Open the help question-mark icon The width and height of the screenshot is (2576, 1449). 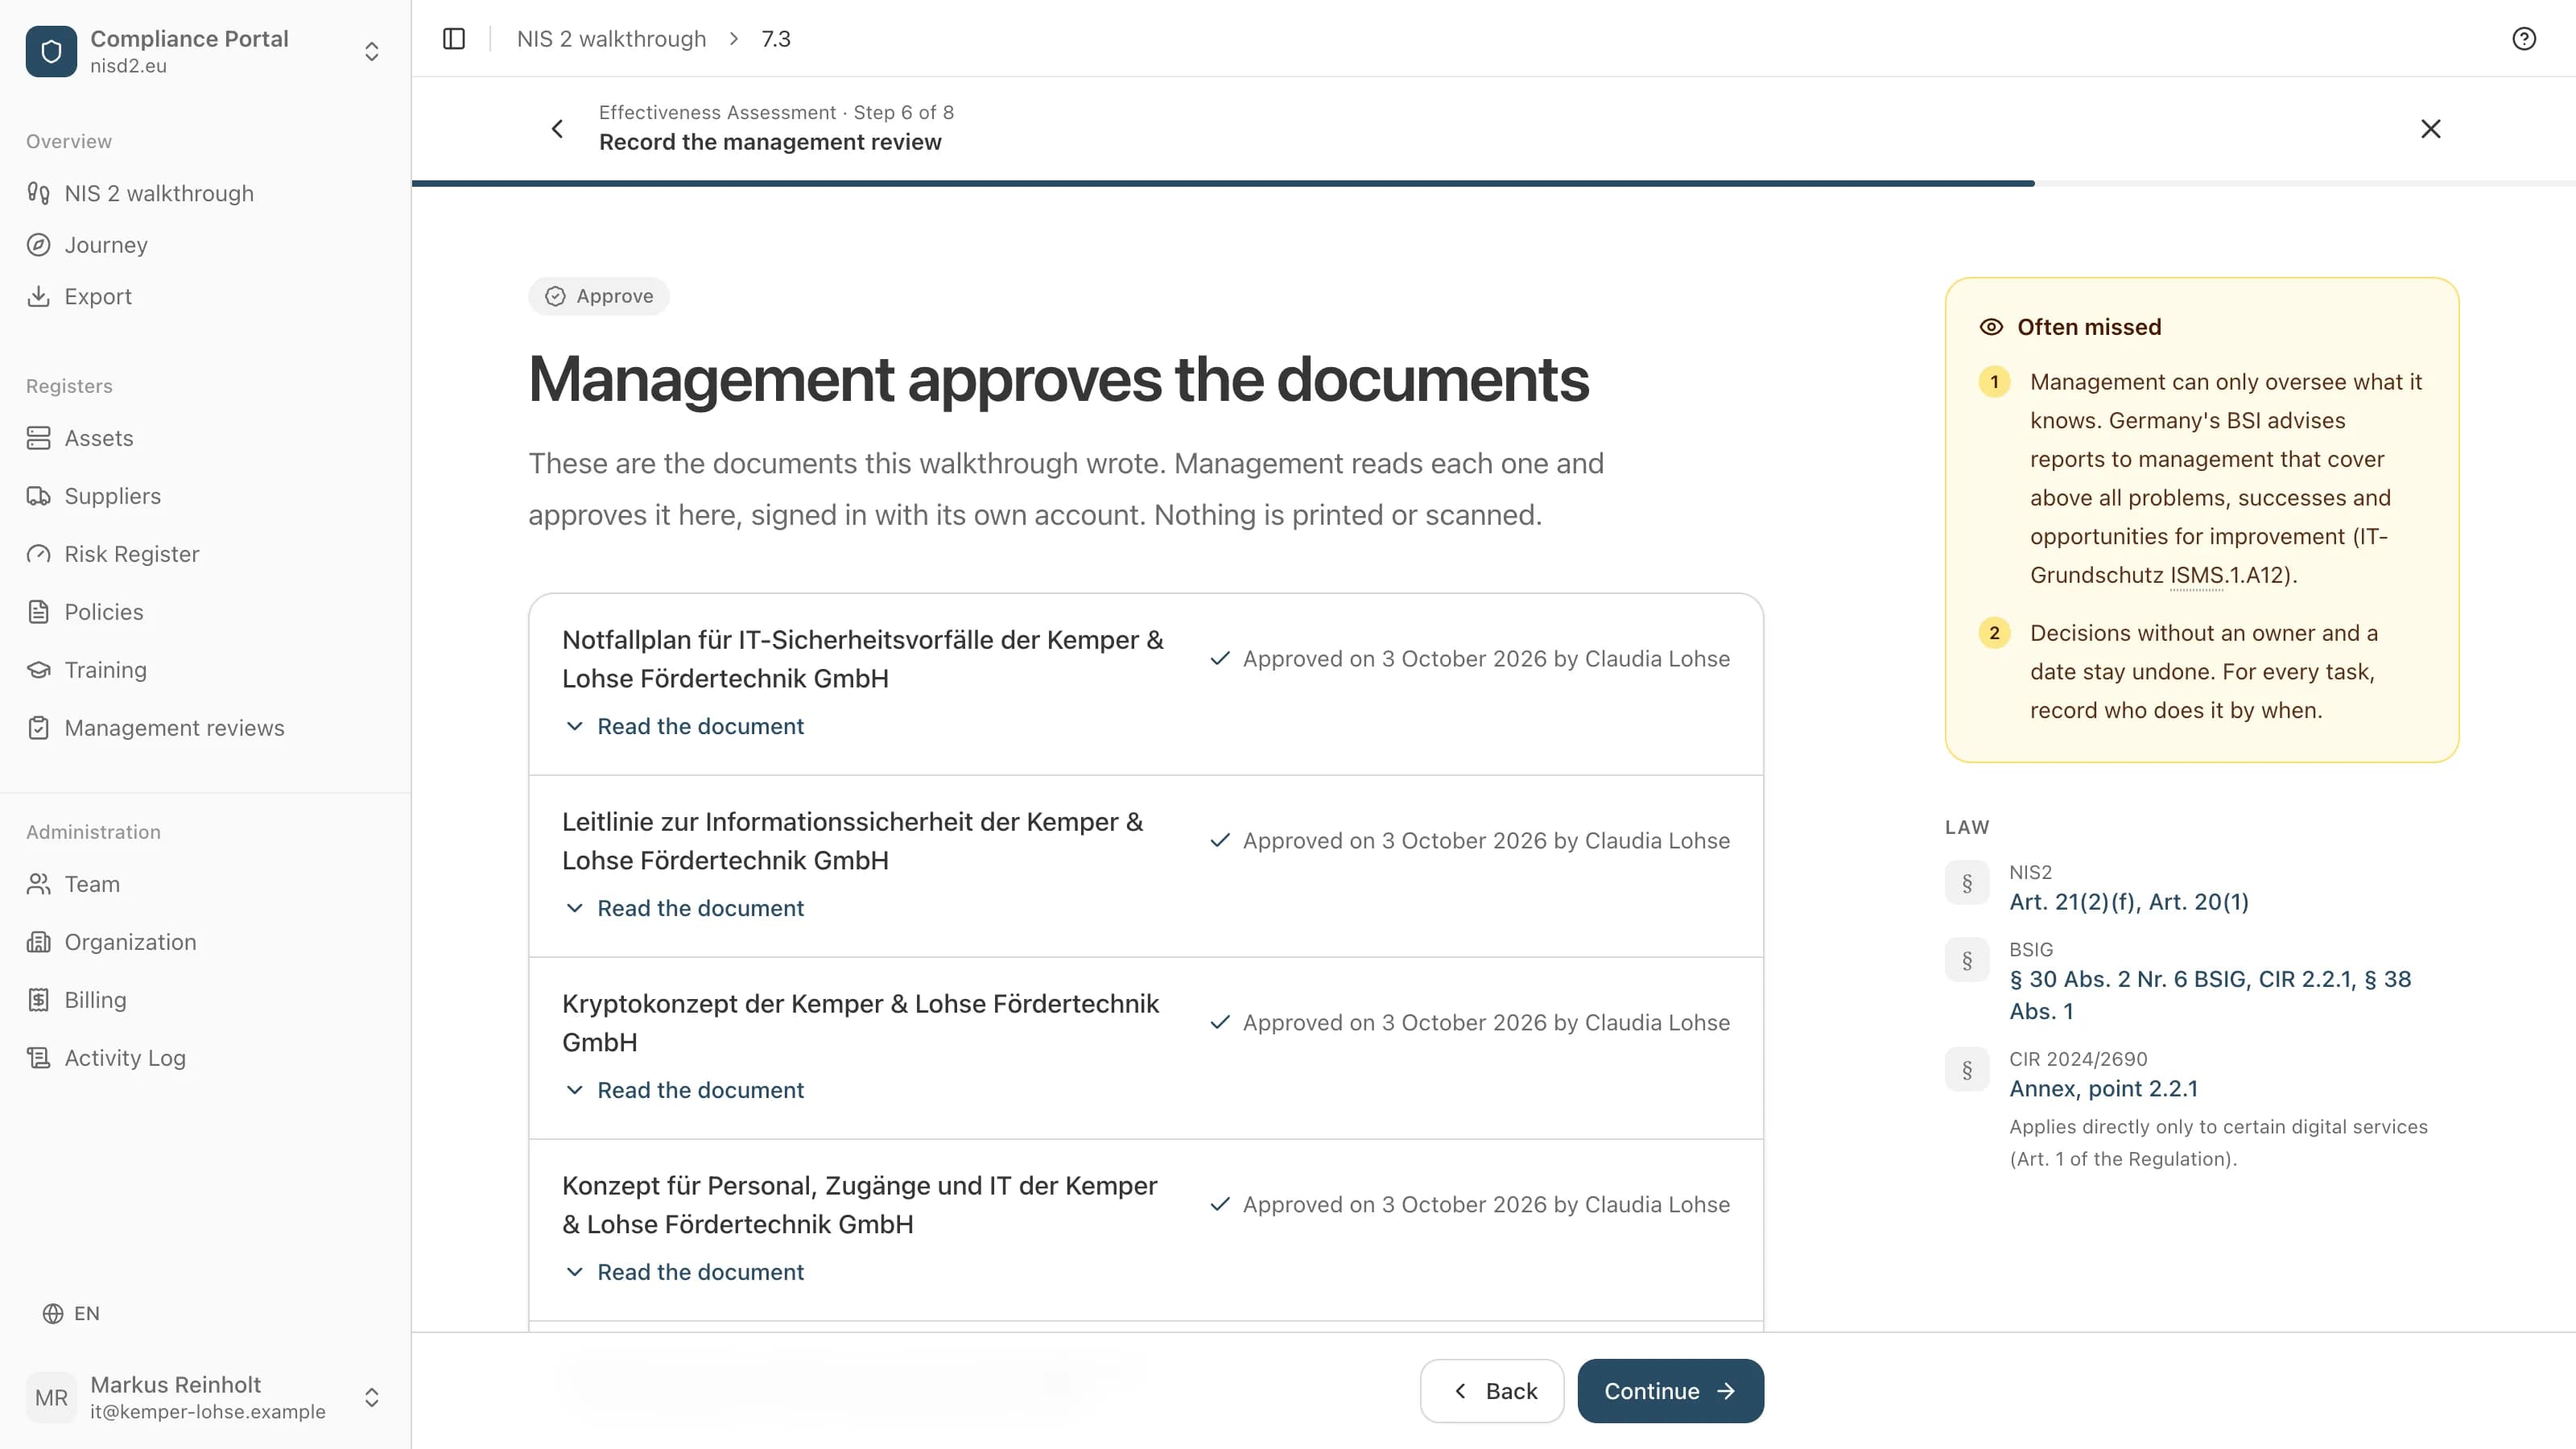[2524, 38]
